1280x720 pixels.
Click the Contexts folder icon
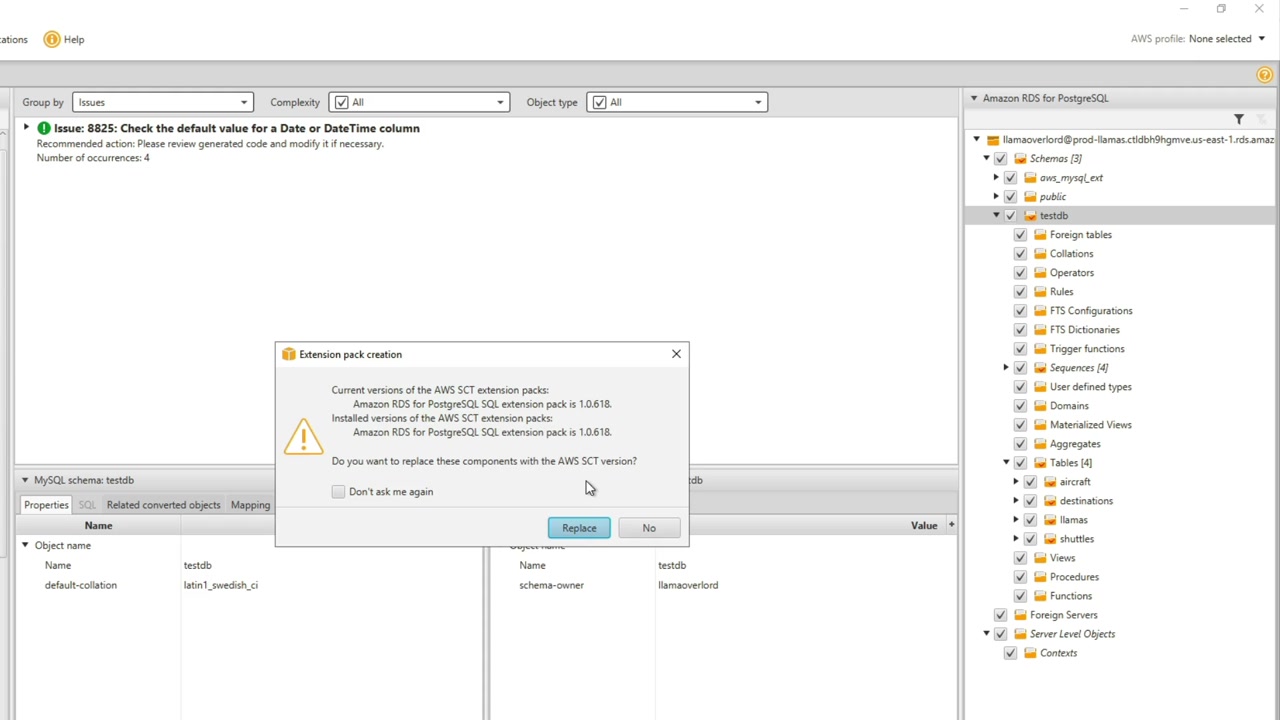(1030, 653)
